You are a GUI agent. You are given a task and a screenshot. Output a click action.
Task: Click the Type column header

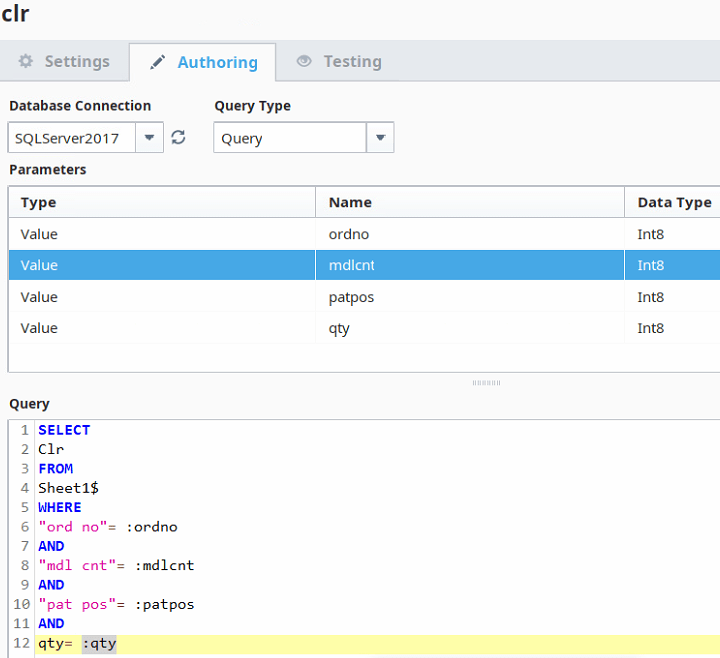160,202
